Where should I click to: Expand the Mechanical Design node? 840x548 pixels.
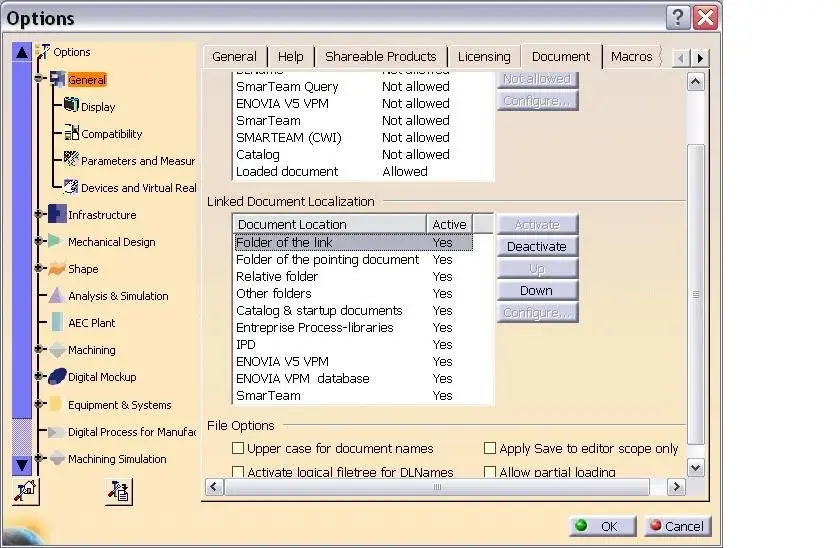[39, 241]
